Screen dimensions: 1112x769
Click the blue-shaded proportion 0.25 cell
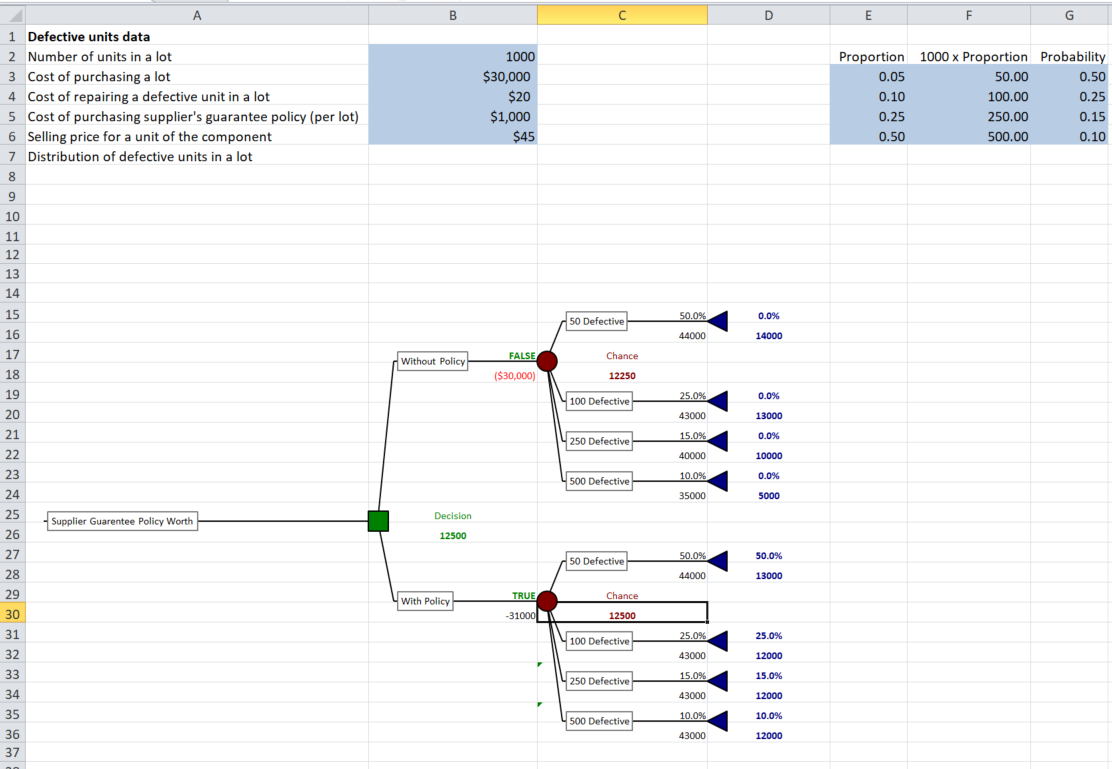[869, 116]
